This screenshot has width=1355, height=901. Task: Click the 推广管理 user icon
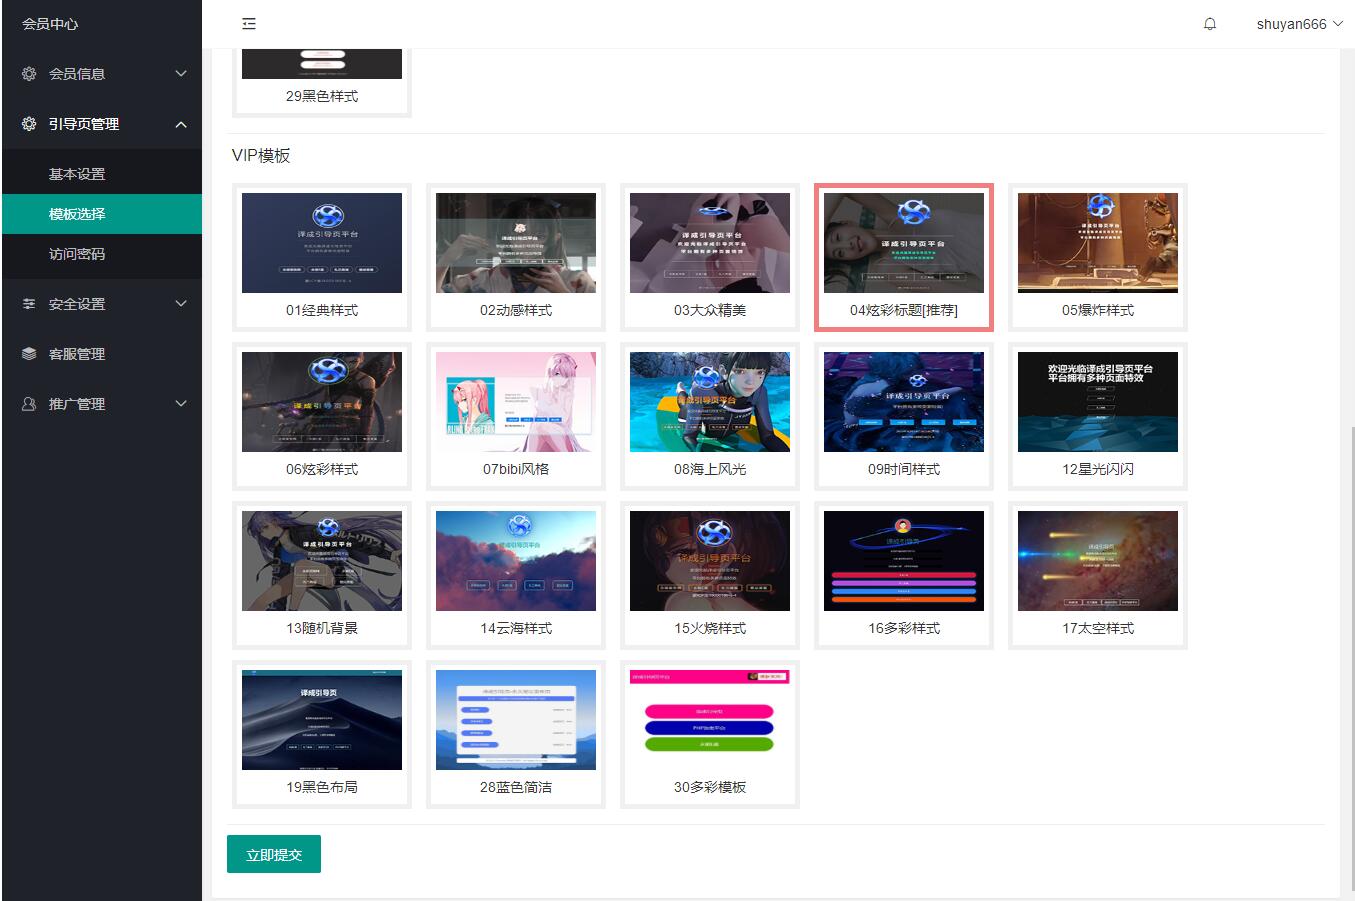pos(29,404)
